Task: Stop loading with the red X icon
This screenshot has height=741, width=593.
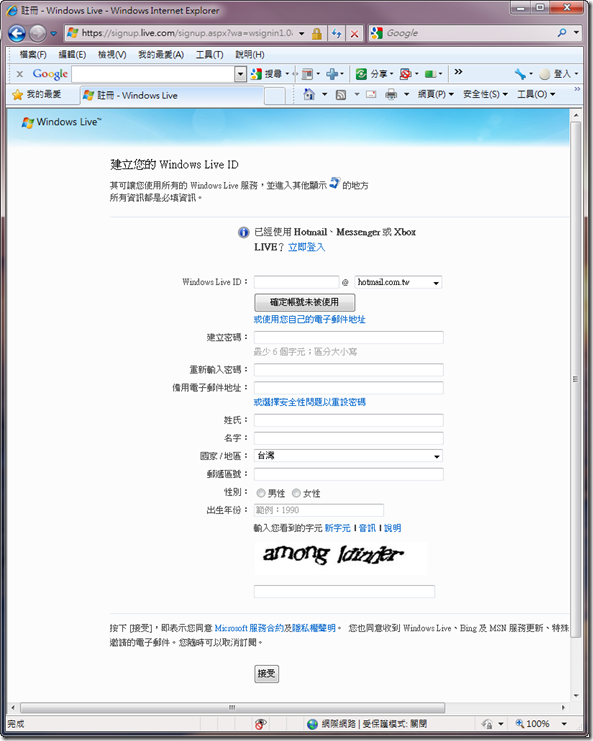Action: (354, 34)
